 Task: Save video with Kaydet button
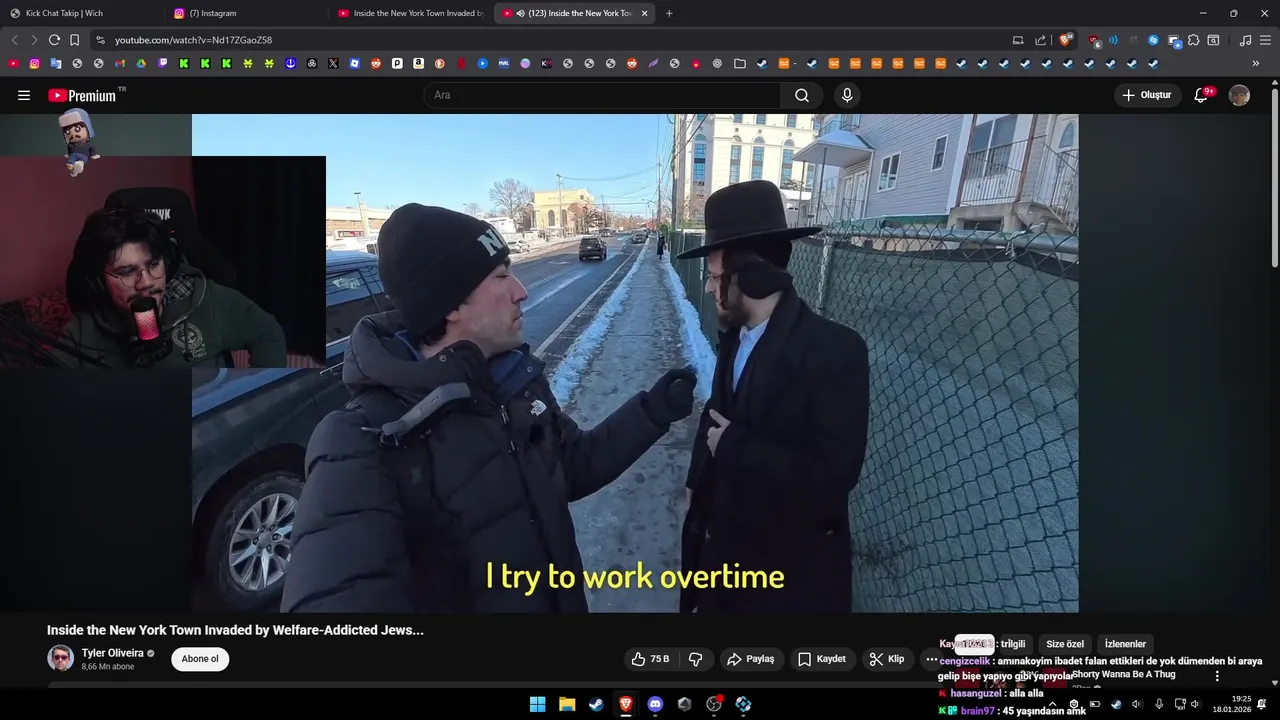point(822,659)
